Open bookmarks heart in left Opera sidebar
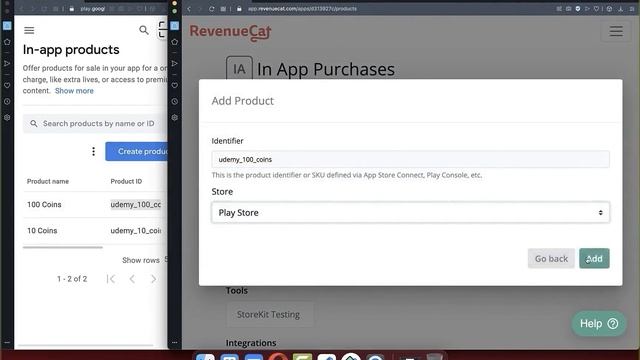 (7, 85)
